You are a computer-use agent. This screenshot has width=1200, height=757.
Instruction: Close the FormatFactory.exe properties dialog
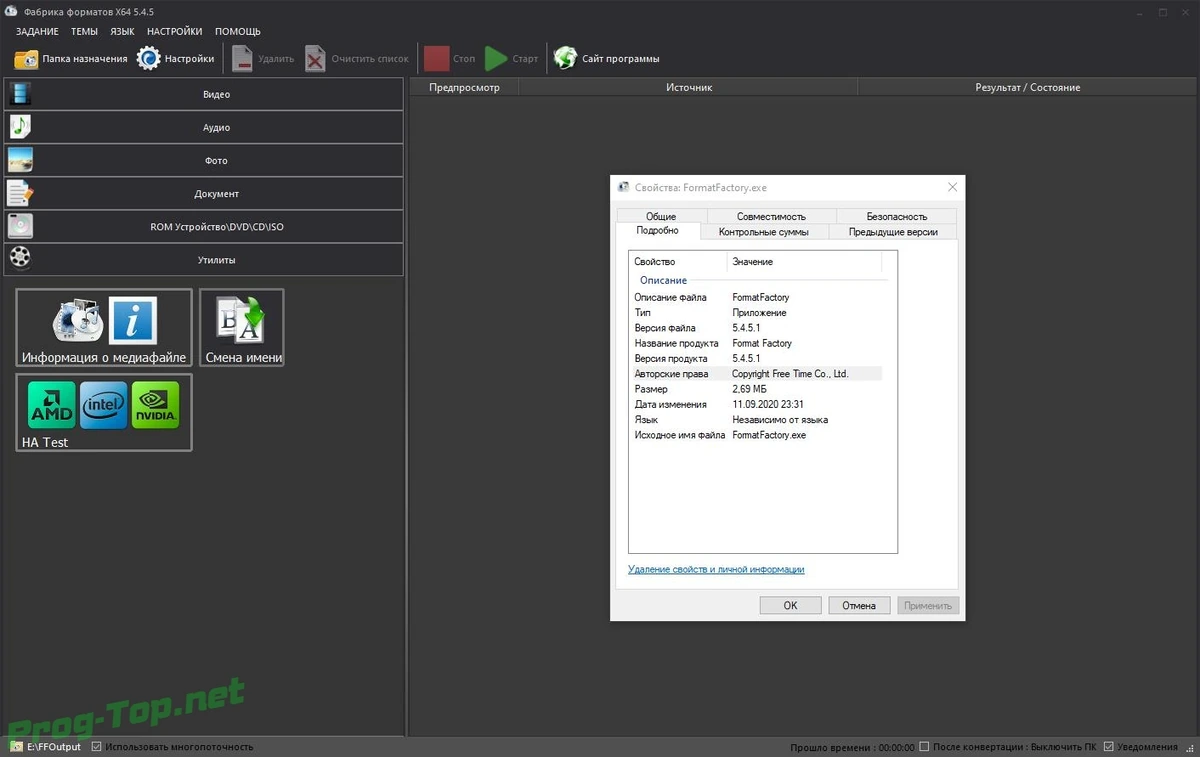coord(952,187)
